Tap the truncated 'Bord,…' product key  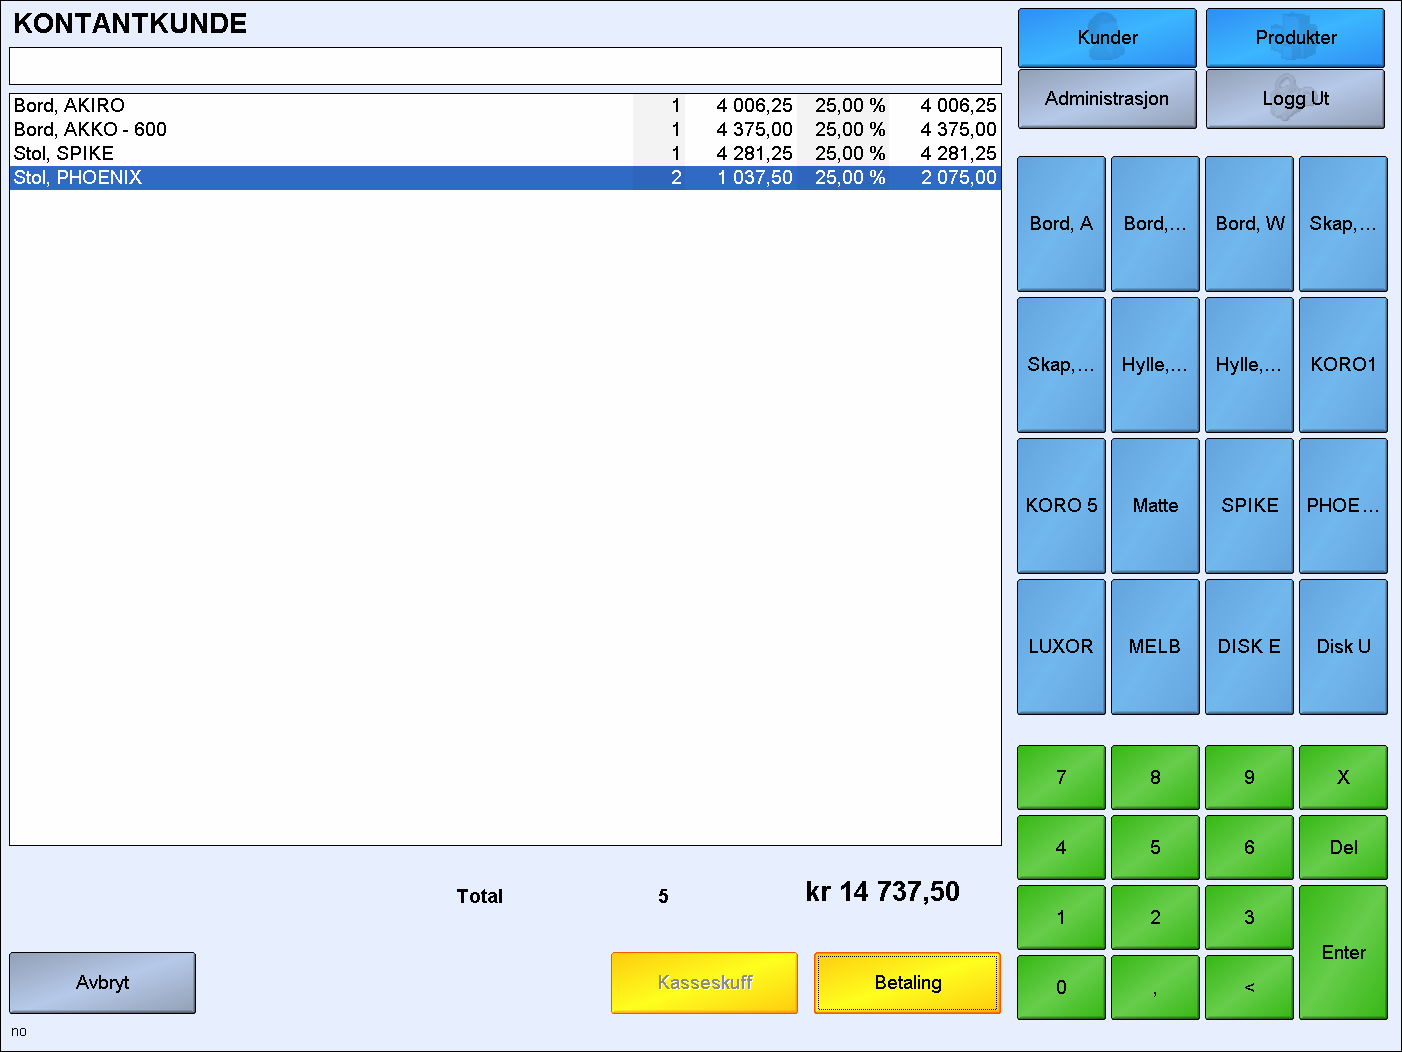(1155, 224)
